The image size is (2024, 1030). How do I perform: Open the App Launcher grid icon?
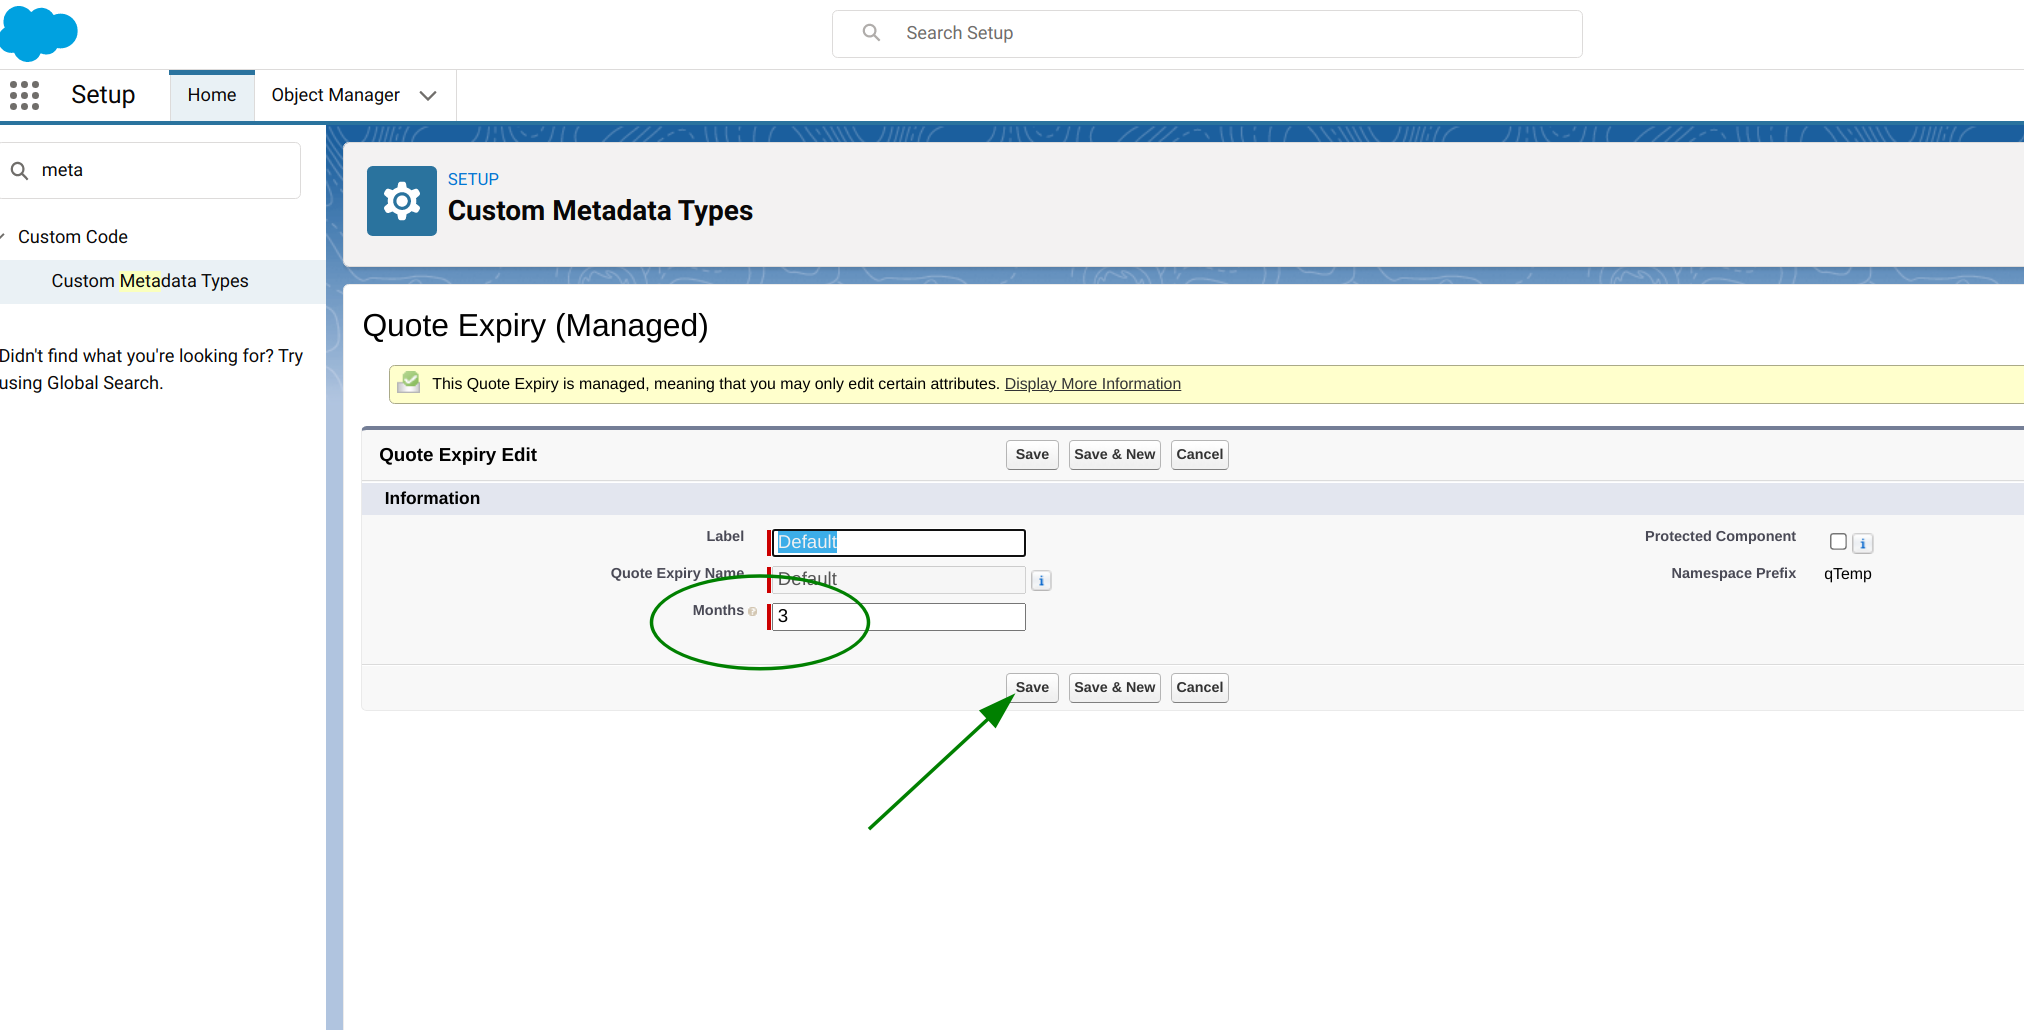[x=24, y=95]
